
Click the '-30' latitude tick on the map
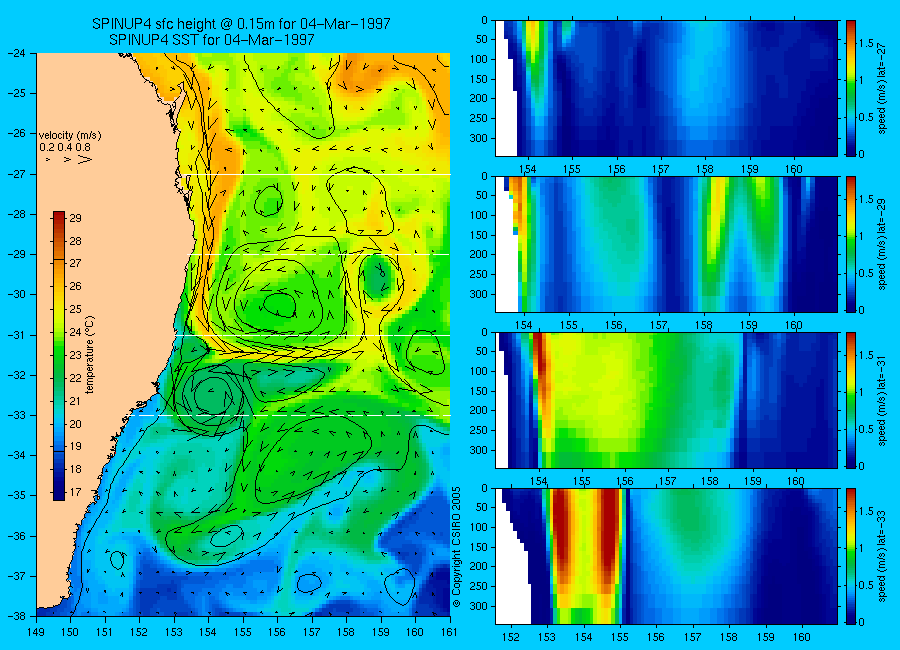tap(16, 295)
